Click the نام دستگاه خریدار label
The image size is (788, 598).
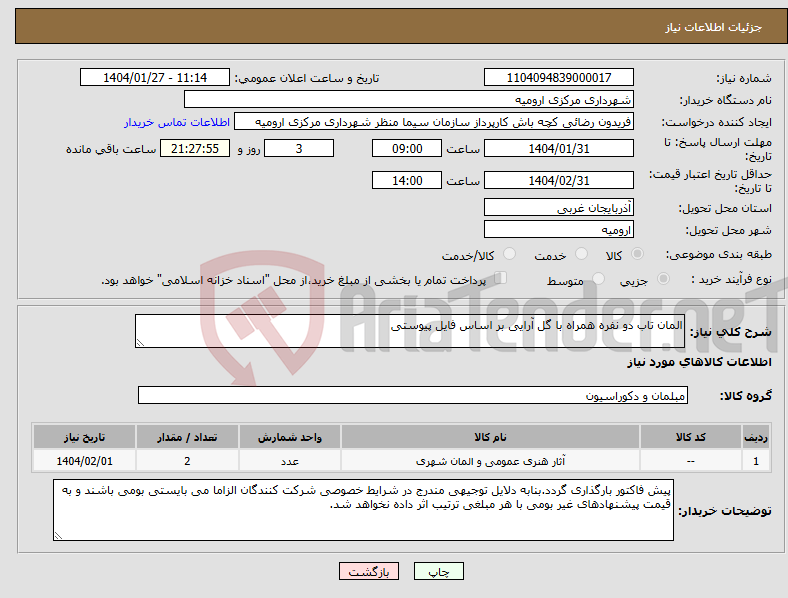pos(726,100)
